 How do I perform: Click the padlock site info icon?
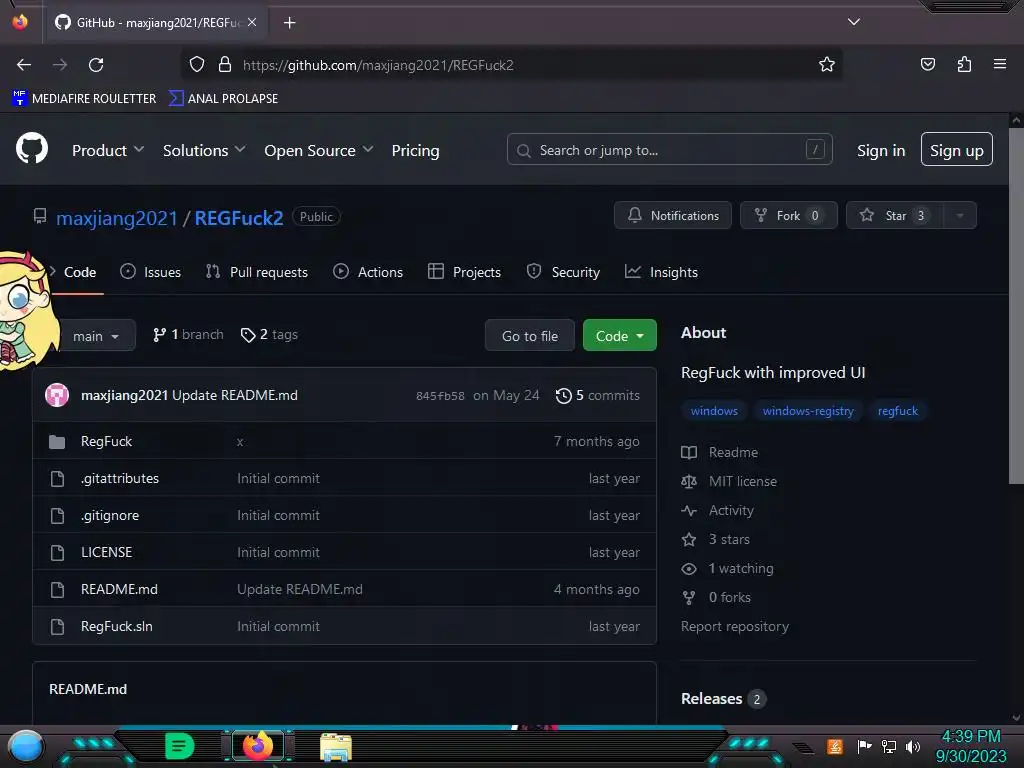(225, 64)
